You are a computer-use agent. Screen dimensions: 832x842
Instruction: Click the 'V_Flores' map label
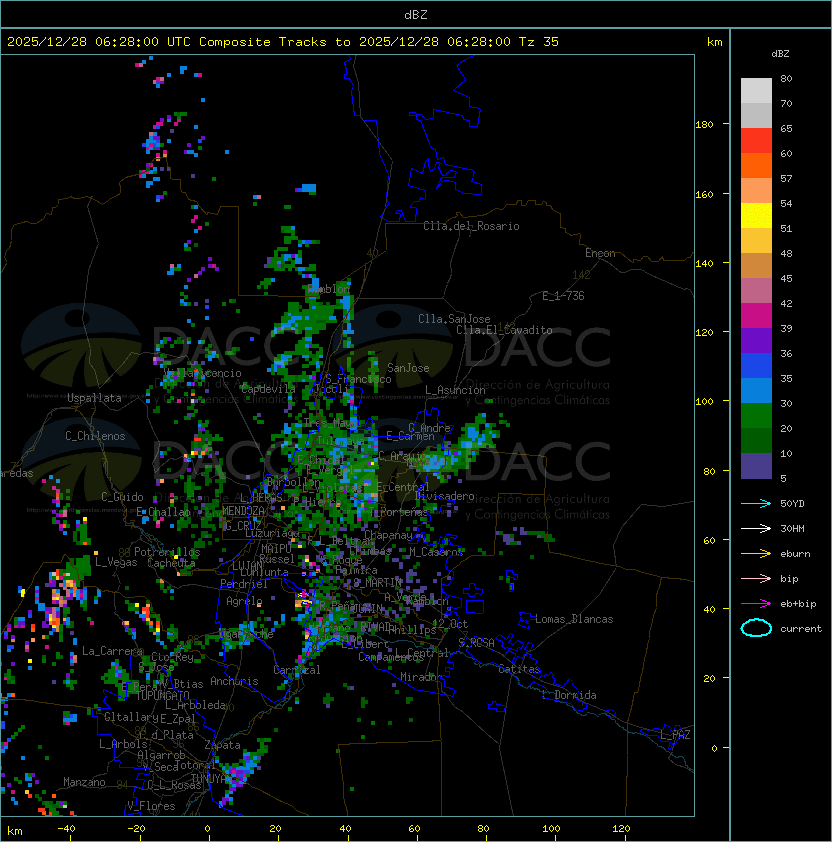point(151,806)
